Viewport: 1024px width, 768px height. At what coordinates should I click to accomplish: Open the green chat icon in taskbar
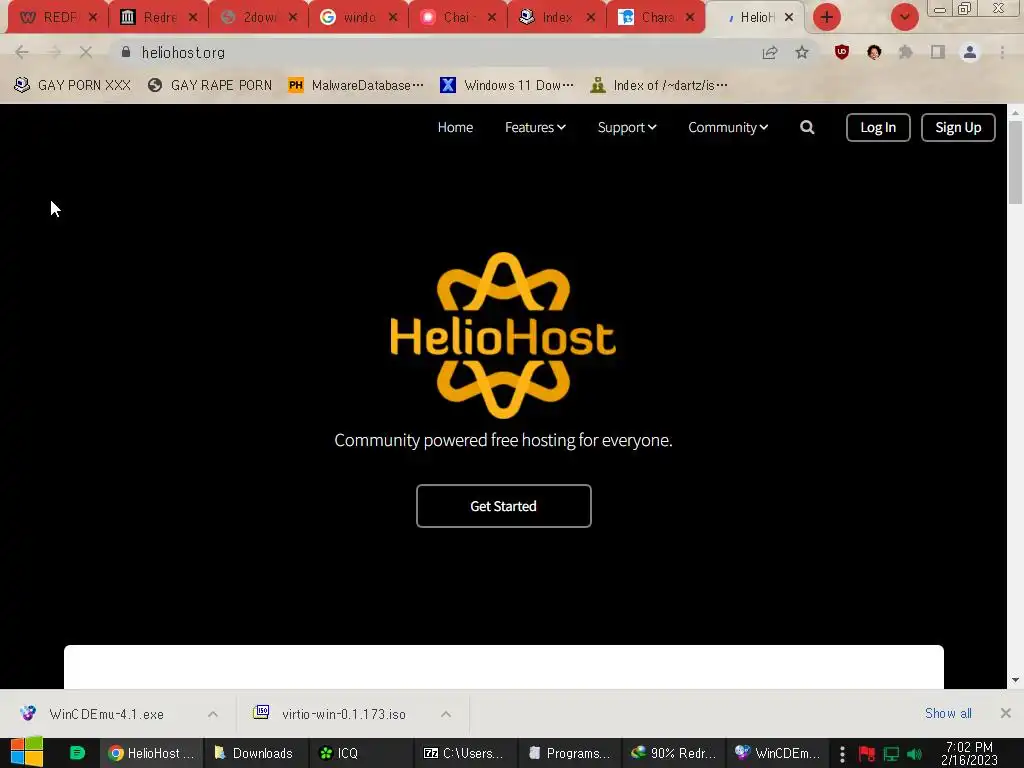point(77,753)
